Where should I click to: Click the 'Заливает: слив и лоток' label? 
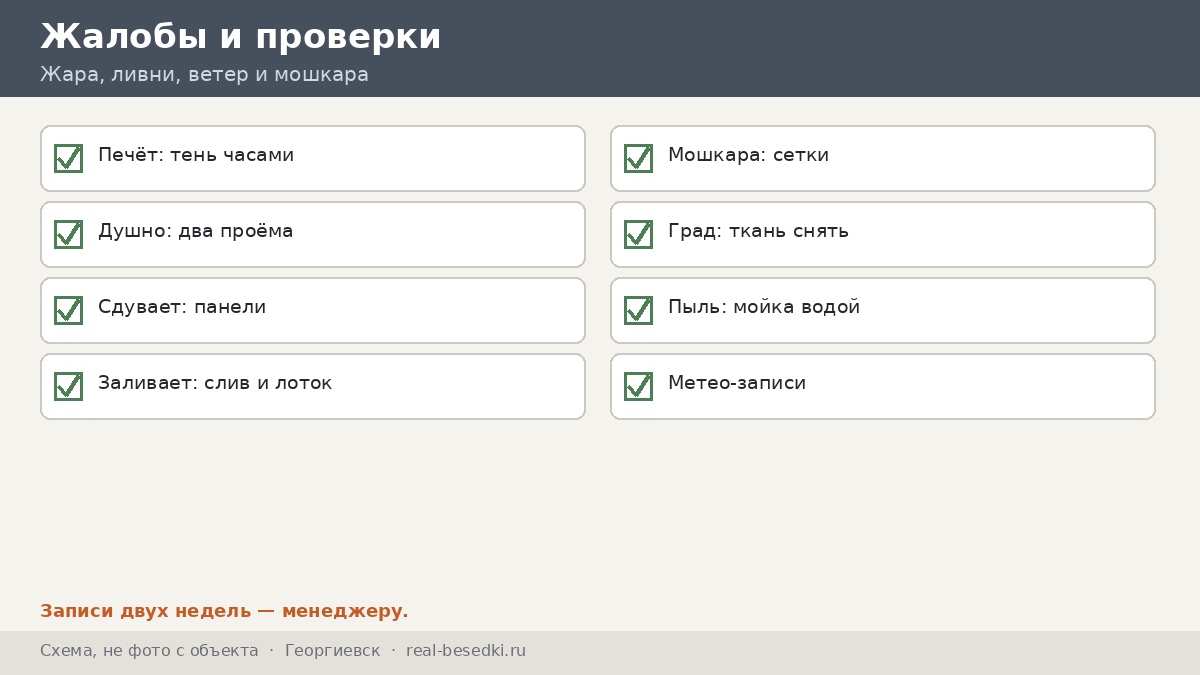point(215,383)
